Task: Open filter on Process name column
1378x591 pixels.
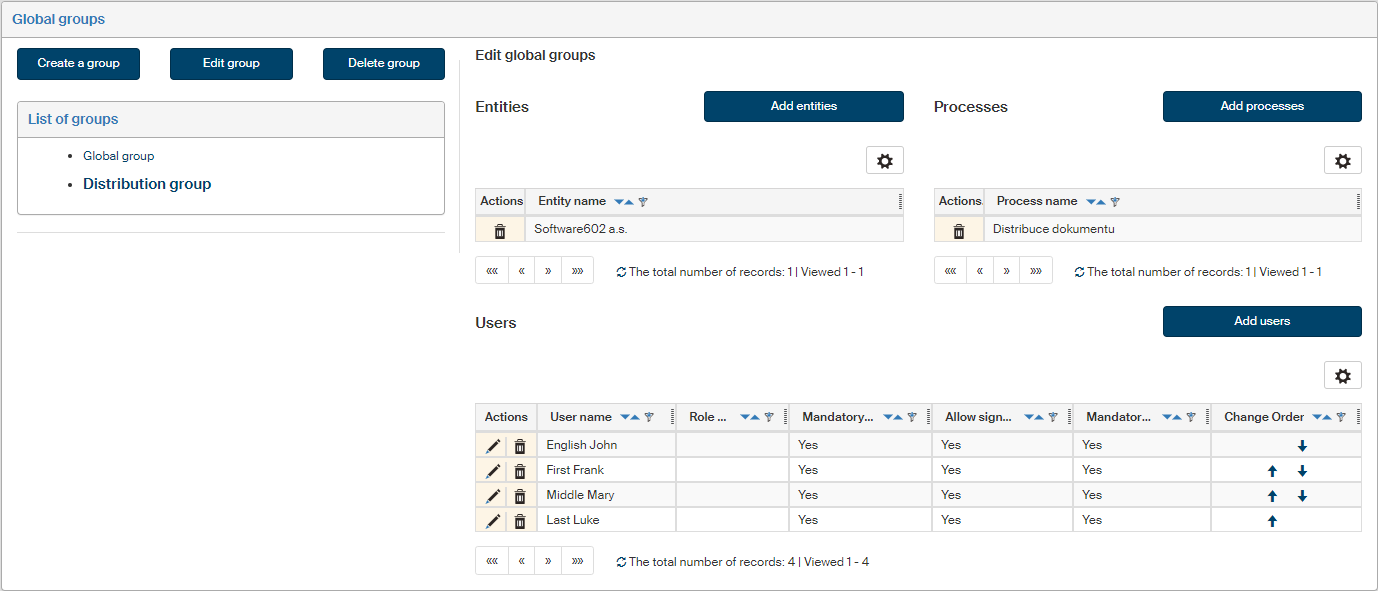Action: tap(1115, 202)
